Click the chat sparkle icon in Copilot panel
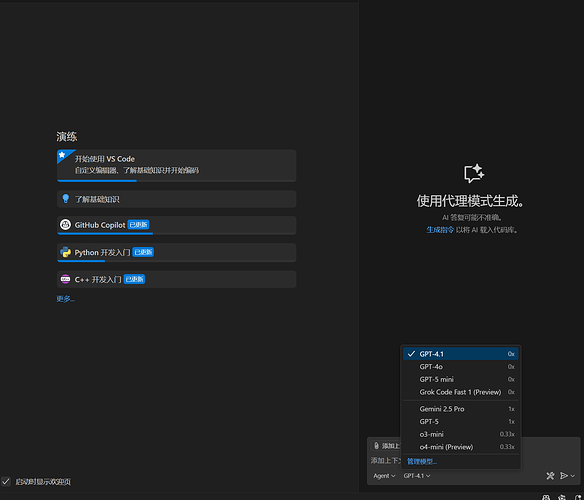 pyautogui.click(x=473, y=173)
